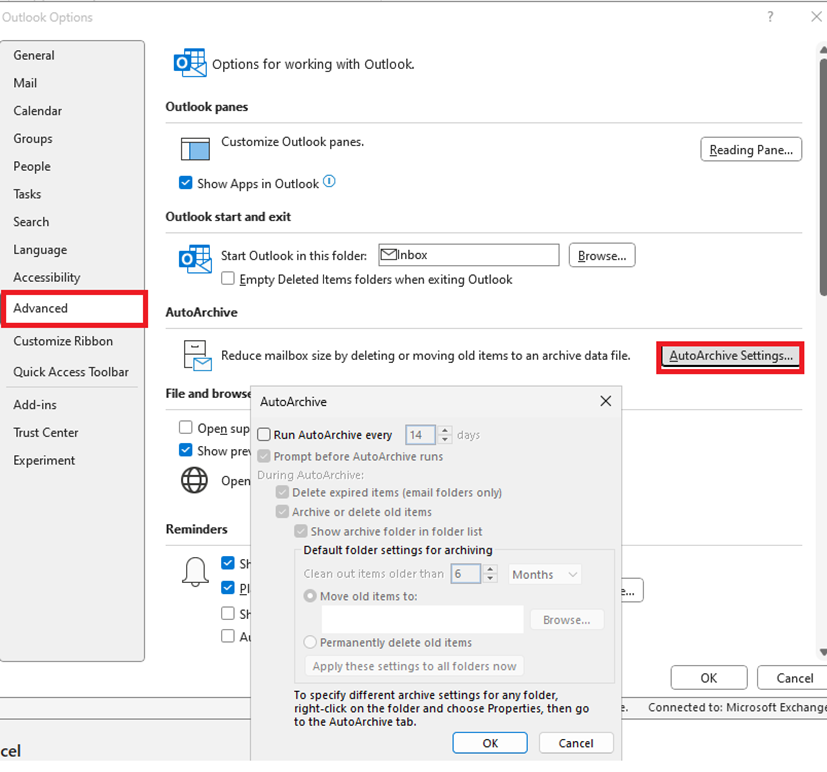827x772 pixels.
Task: Click the Clean out items older than field
Action: point(466,574)
